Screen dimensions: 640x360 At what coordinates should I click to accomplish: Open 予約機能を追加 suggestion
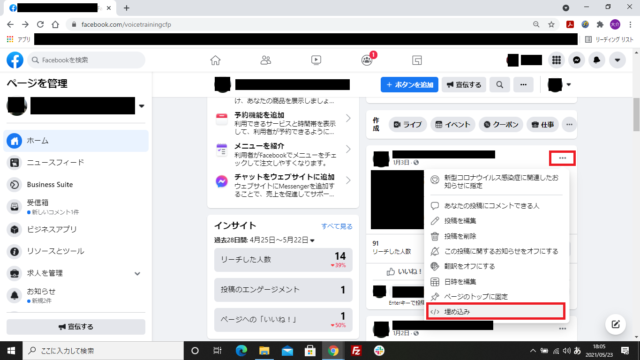point(283,123)
